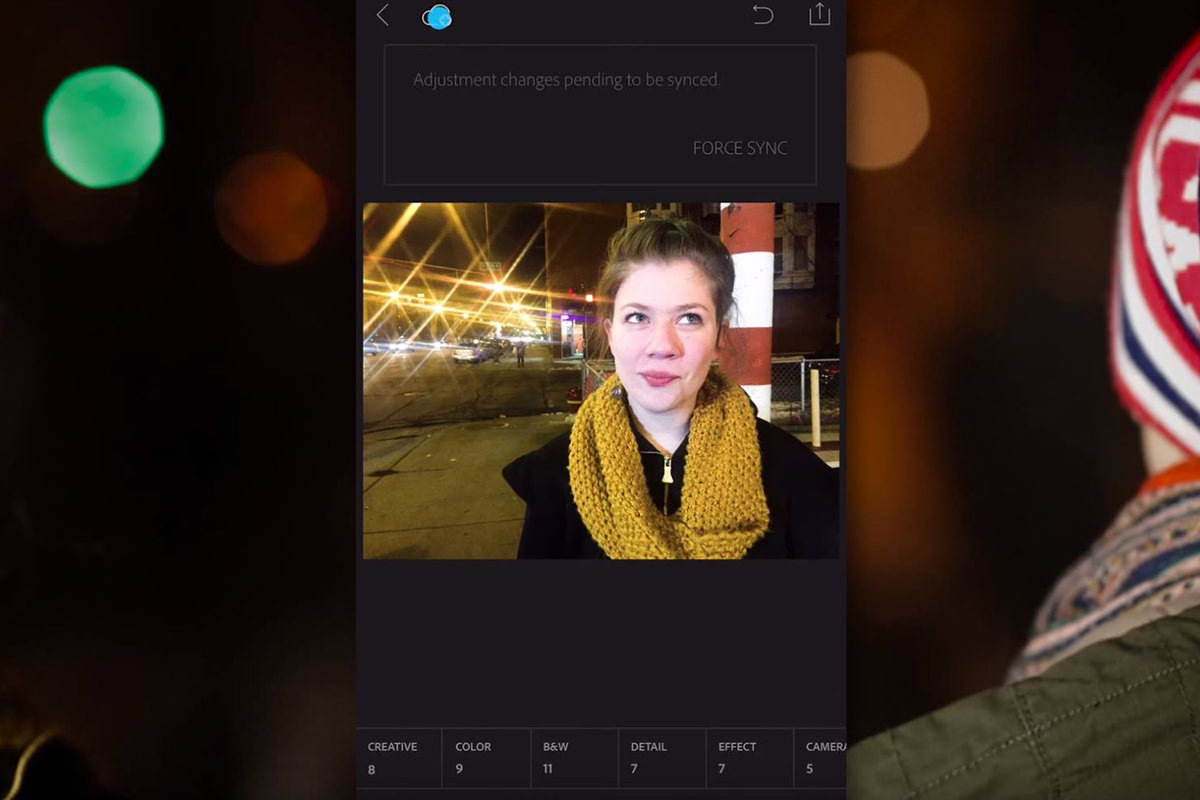Image resolution: width=1200 pixels, height=800 pixels.
Task: Choose the Effect presets tab
Action: coord(737,746)
